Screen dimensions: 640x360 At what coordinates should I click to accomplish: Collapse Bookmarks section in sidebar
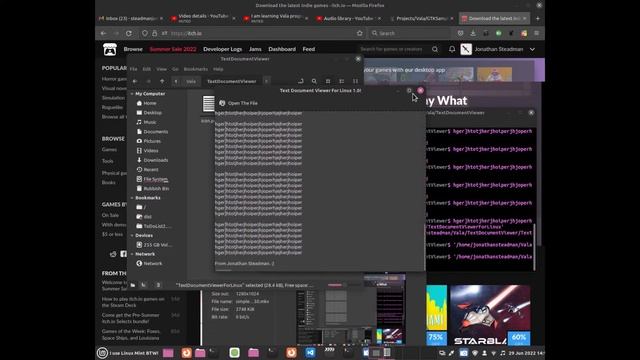[x=132, y=198]
